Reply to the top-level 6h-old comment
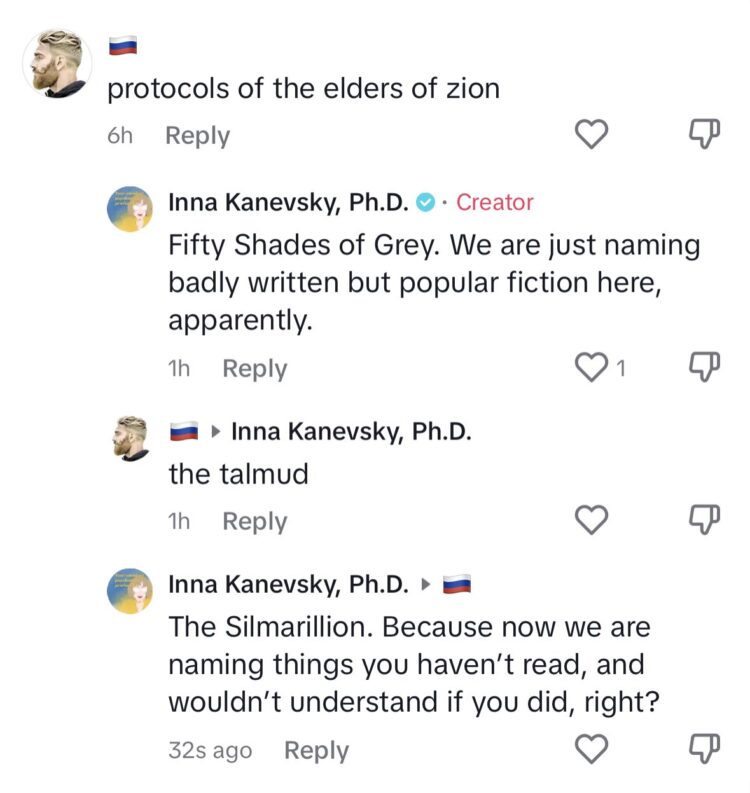The height and width of the screenshot is (793, 750). 197,136
